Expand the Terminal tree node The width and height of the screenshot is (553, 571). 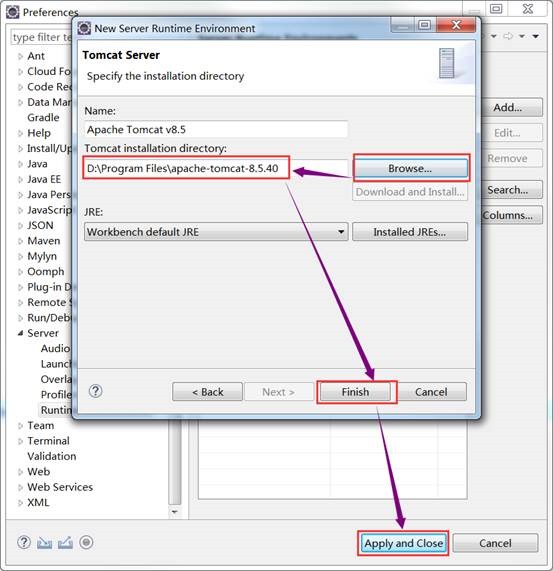pyautogui.click(x=20, y=441)
